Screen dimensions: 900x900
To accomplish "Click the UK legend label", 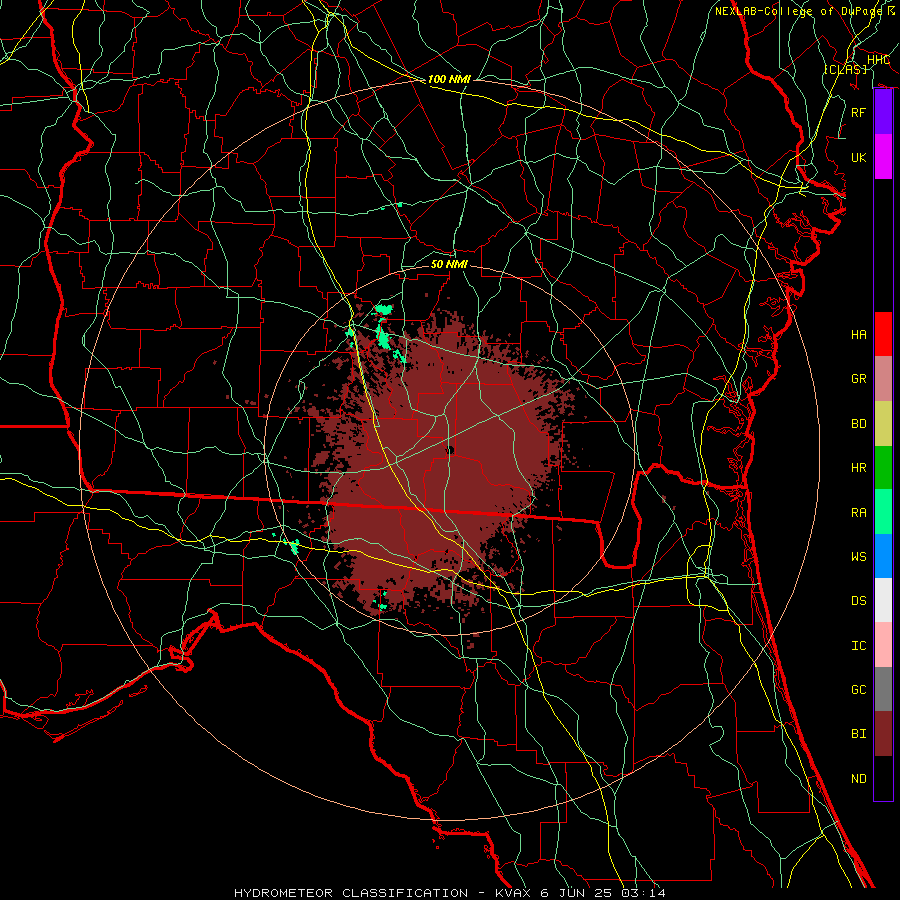I will click(x=859, y=157).
